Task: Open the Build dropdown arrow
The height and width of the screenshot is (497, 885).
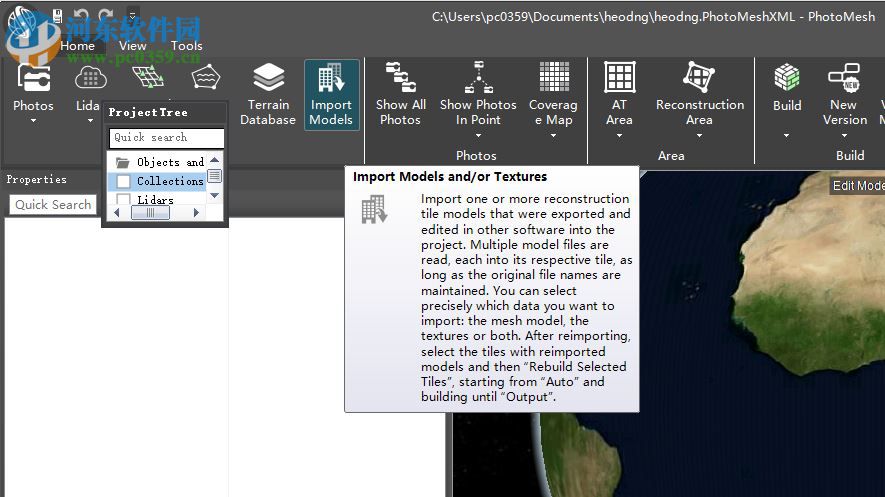Action: click(x=787, y=135)
